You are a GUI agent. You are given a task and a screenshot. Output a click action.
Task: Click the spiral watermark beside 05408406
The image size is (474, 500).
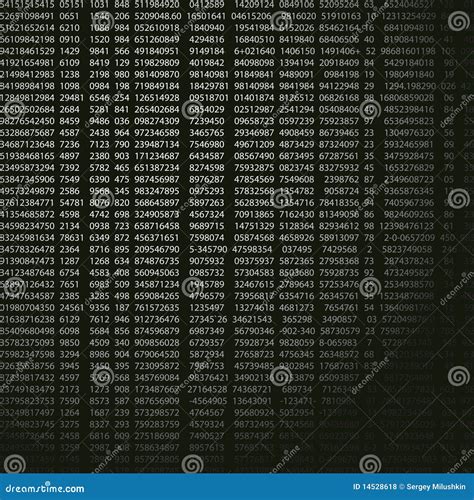point(370,110)
